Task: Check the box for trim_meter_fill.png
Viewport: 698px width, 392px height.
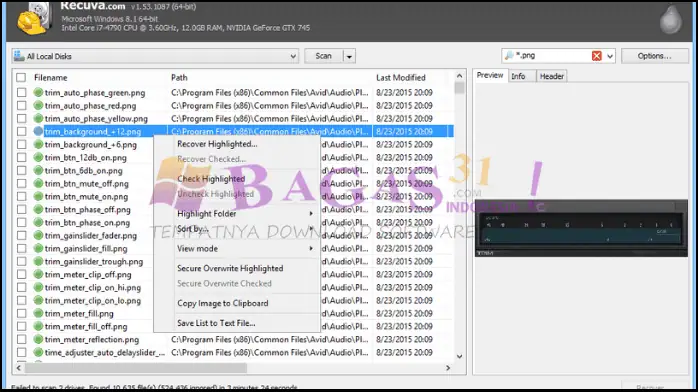Action: point(21,313)
